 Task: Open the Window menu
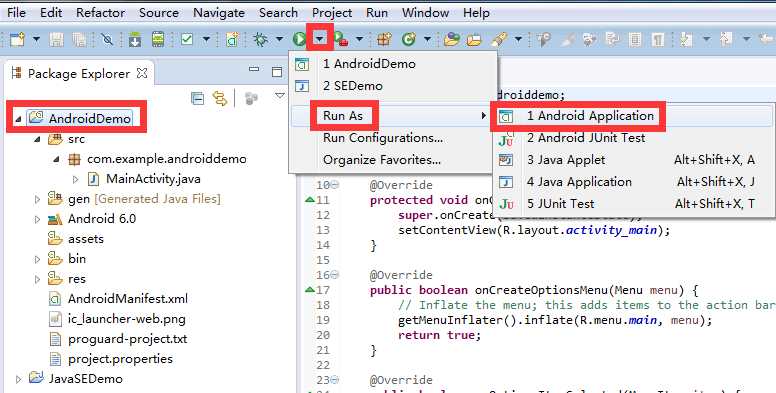[x=425, y=12]
